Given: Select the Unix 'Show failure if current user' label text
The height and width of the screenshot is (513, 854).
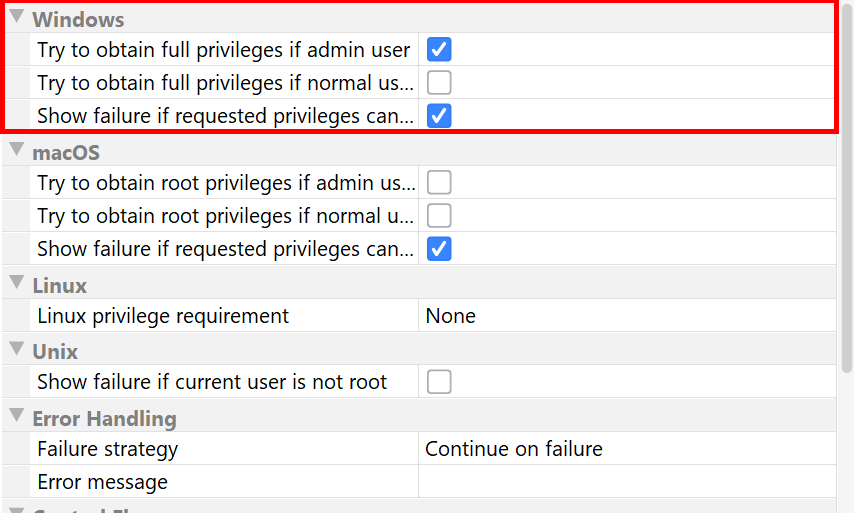Looking at the screenshot, I should [212, 382].
